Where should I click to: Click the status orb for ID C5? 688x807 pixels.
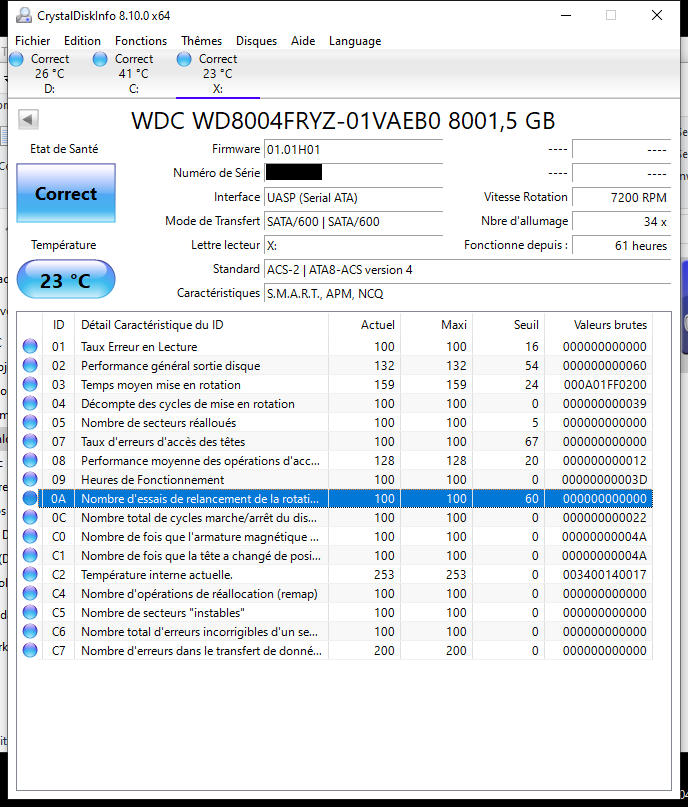30,612
